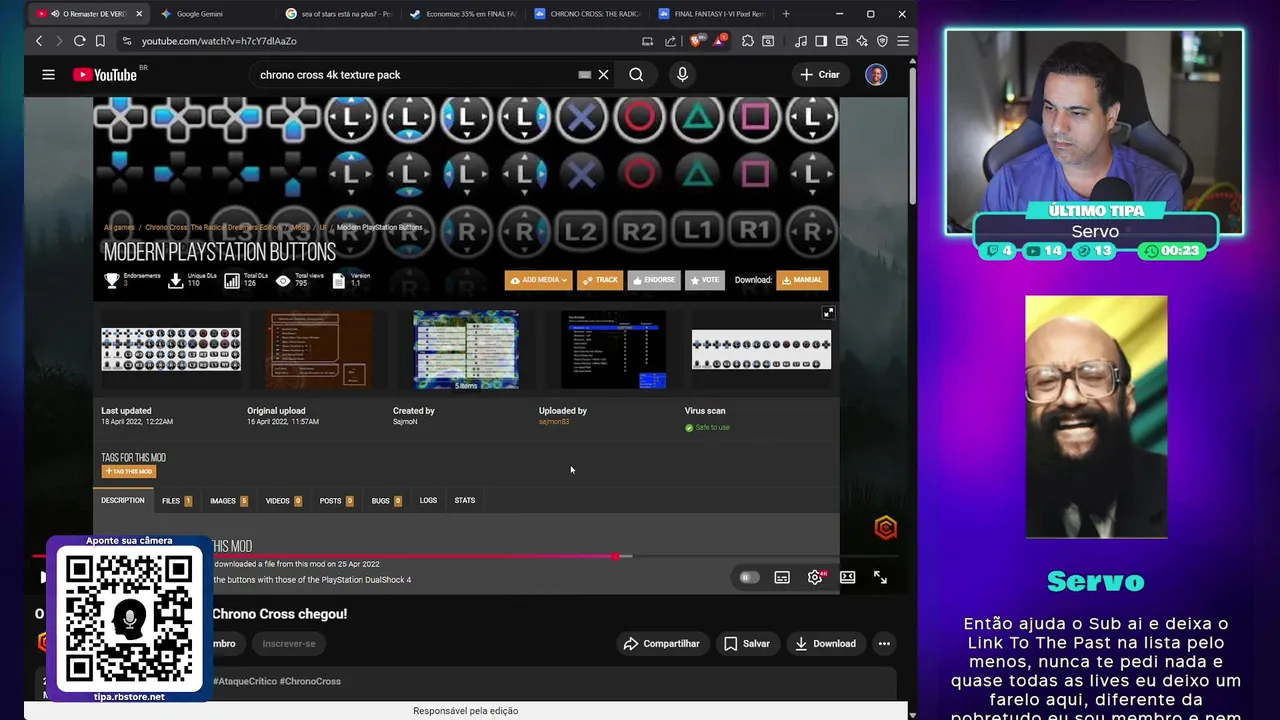1280x720 pixels.
Task: Click the Mods breadcrumb link
Action: 300,227
